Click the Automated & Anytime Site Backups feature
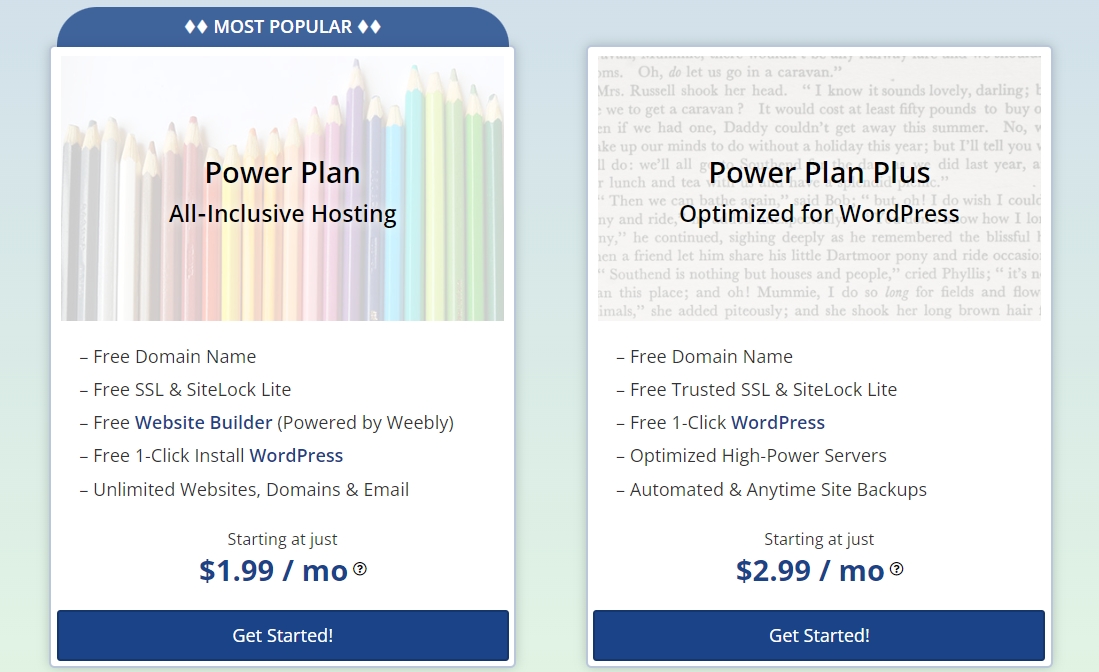 tap(771, 489)
